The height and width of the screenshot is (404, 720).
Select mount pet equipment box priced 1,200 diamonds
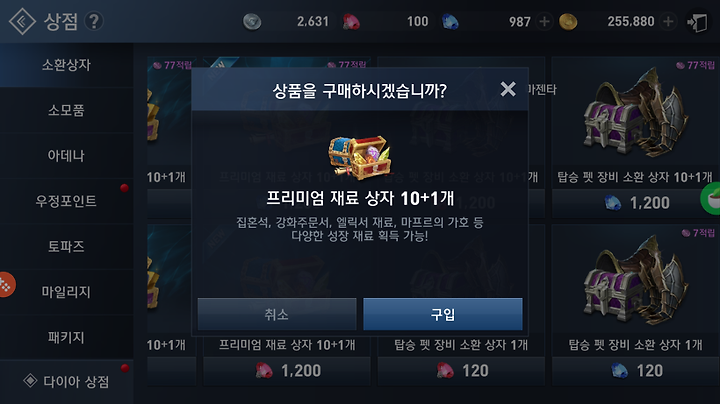tap(635, 137)
